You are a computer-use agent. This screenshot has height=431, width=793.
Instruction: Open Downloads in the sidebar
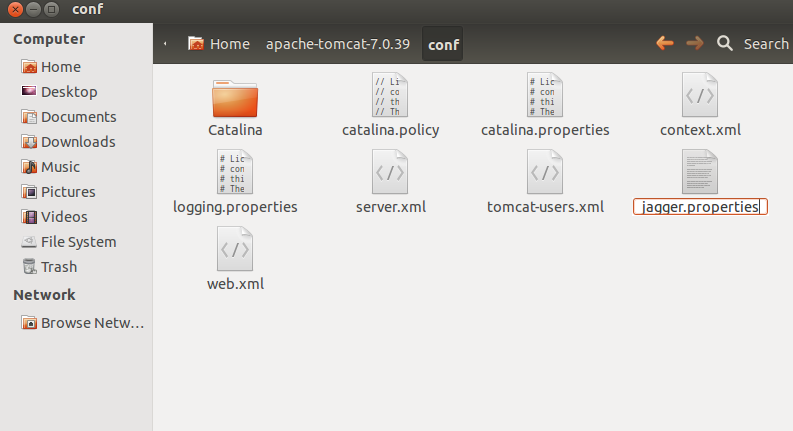point(68,142)
